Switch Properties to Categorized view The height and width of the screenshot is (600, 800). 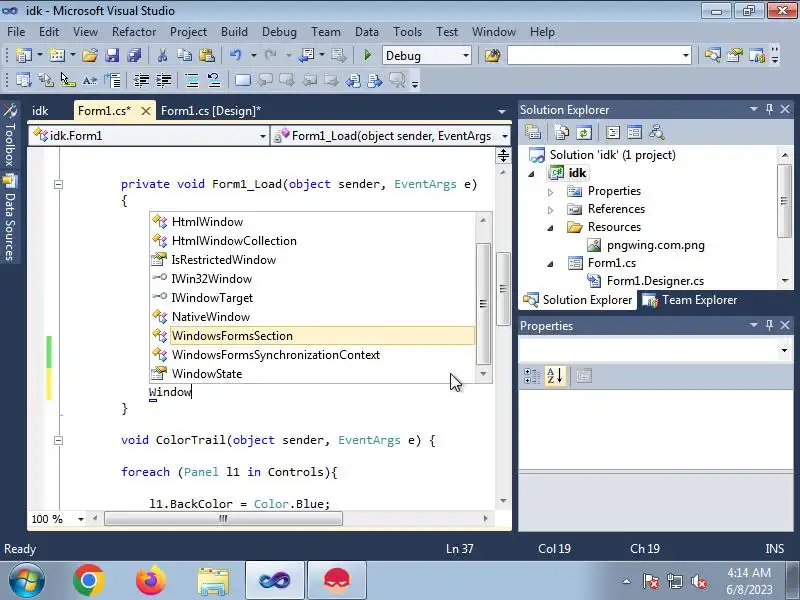(532, 377)
